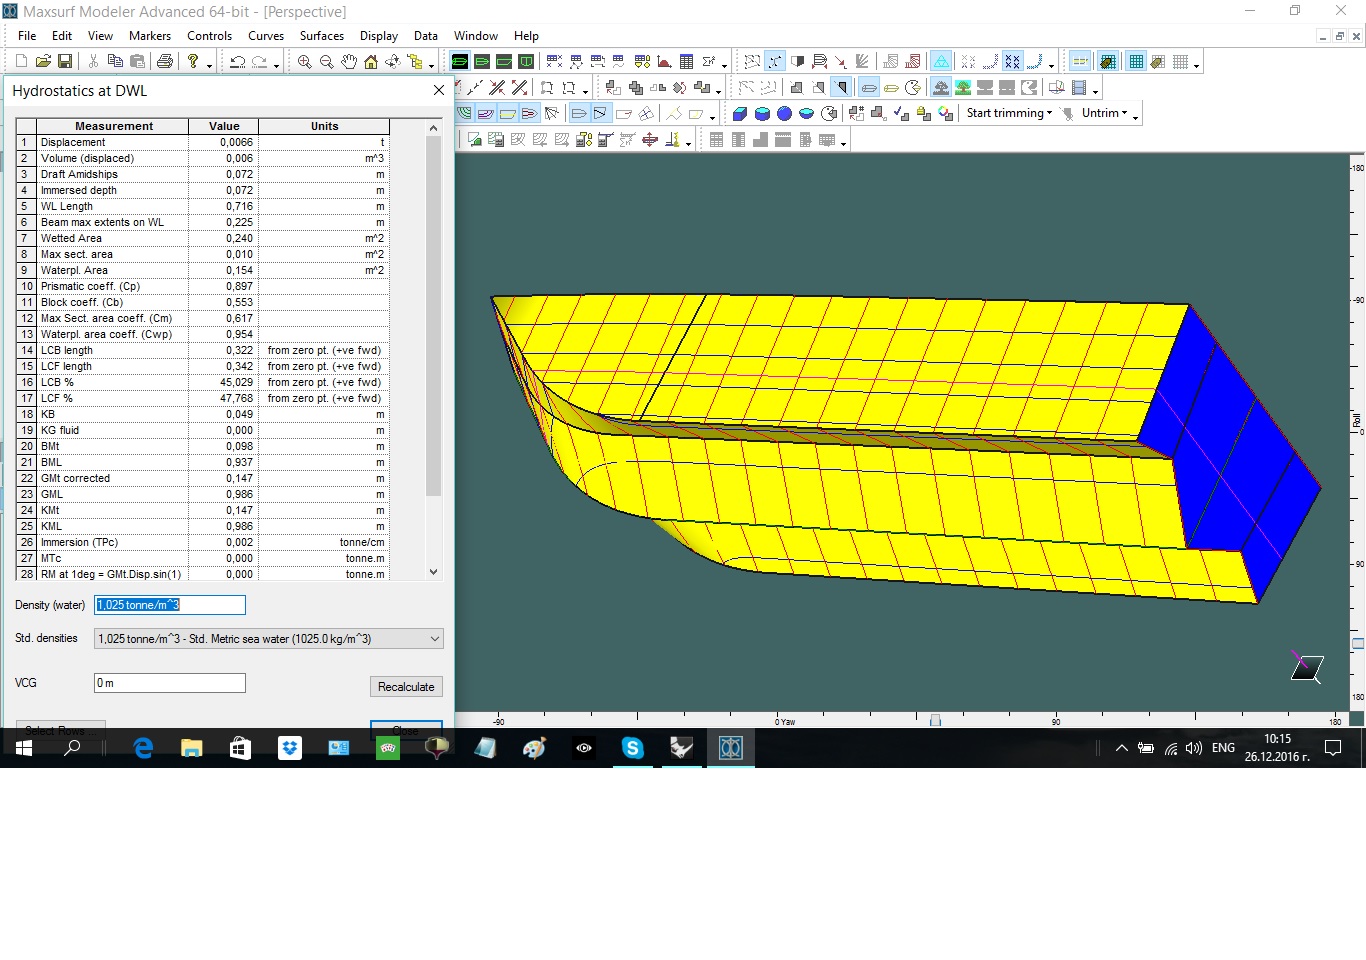Open the Surfaces menu
Screen dimensions: 1366x960
[x=321, y=36]
